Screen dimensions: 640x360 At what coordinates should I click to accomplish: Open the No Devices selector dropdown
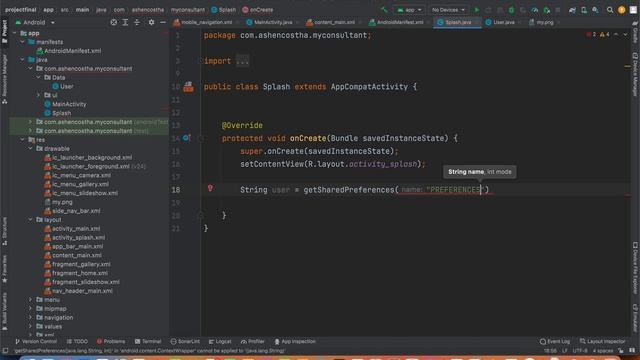[448, 10]
